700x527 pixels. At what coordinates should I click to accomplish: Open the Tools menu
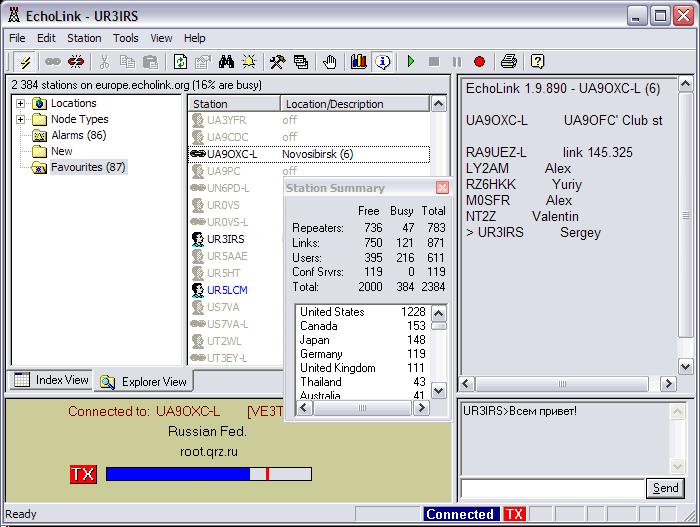coord(125,38)
